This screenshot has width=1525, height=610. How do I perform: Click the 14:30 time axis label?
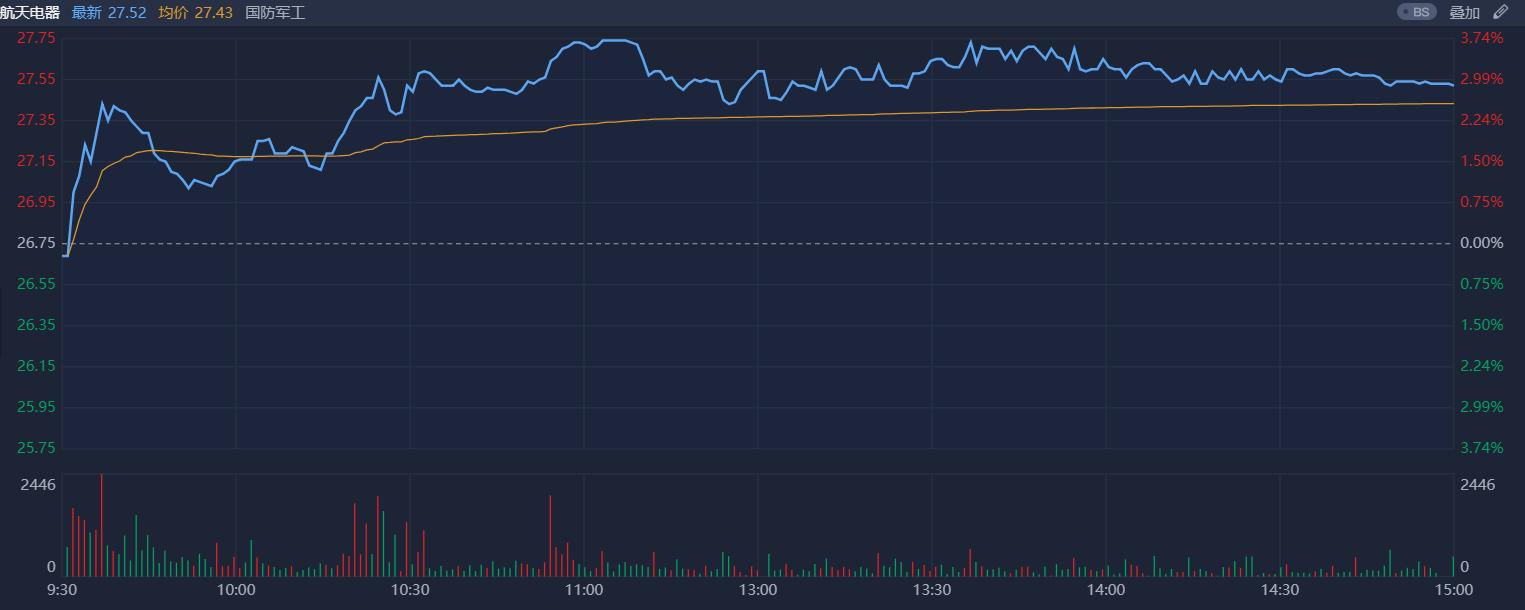point(1280,590)
